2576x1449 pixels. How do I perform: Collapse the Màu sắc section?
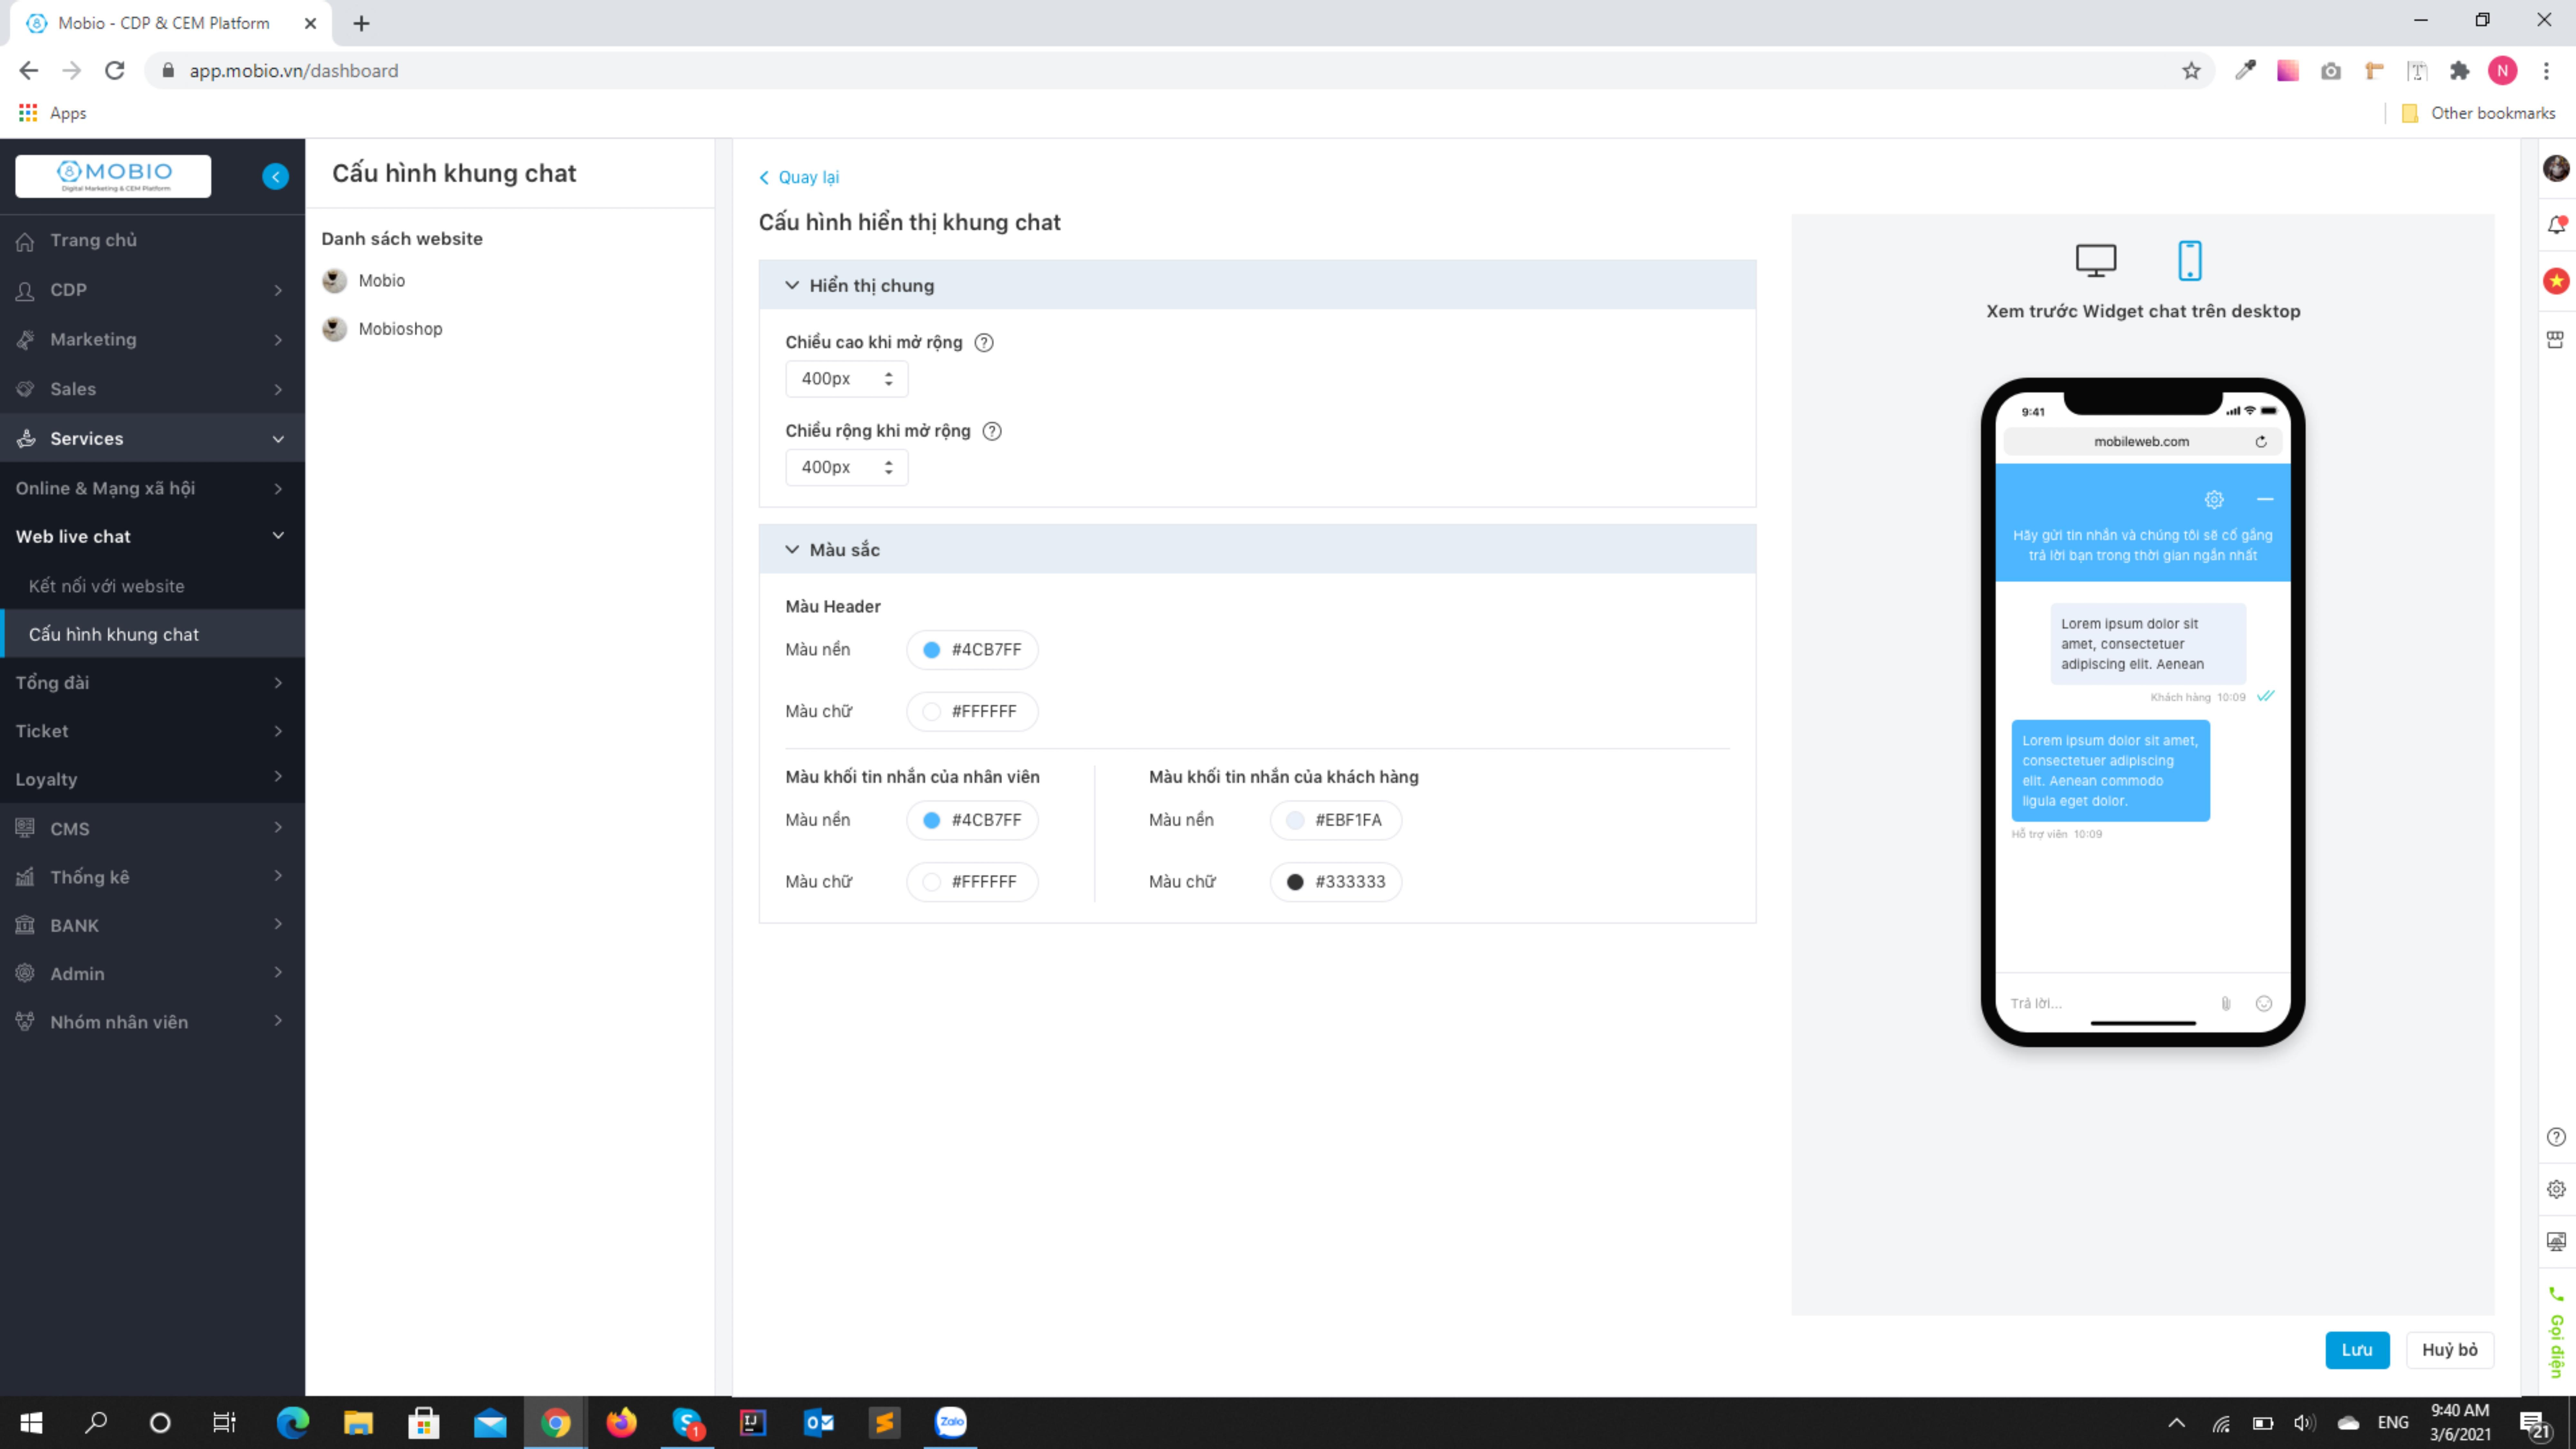pos(792,550)
